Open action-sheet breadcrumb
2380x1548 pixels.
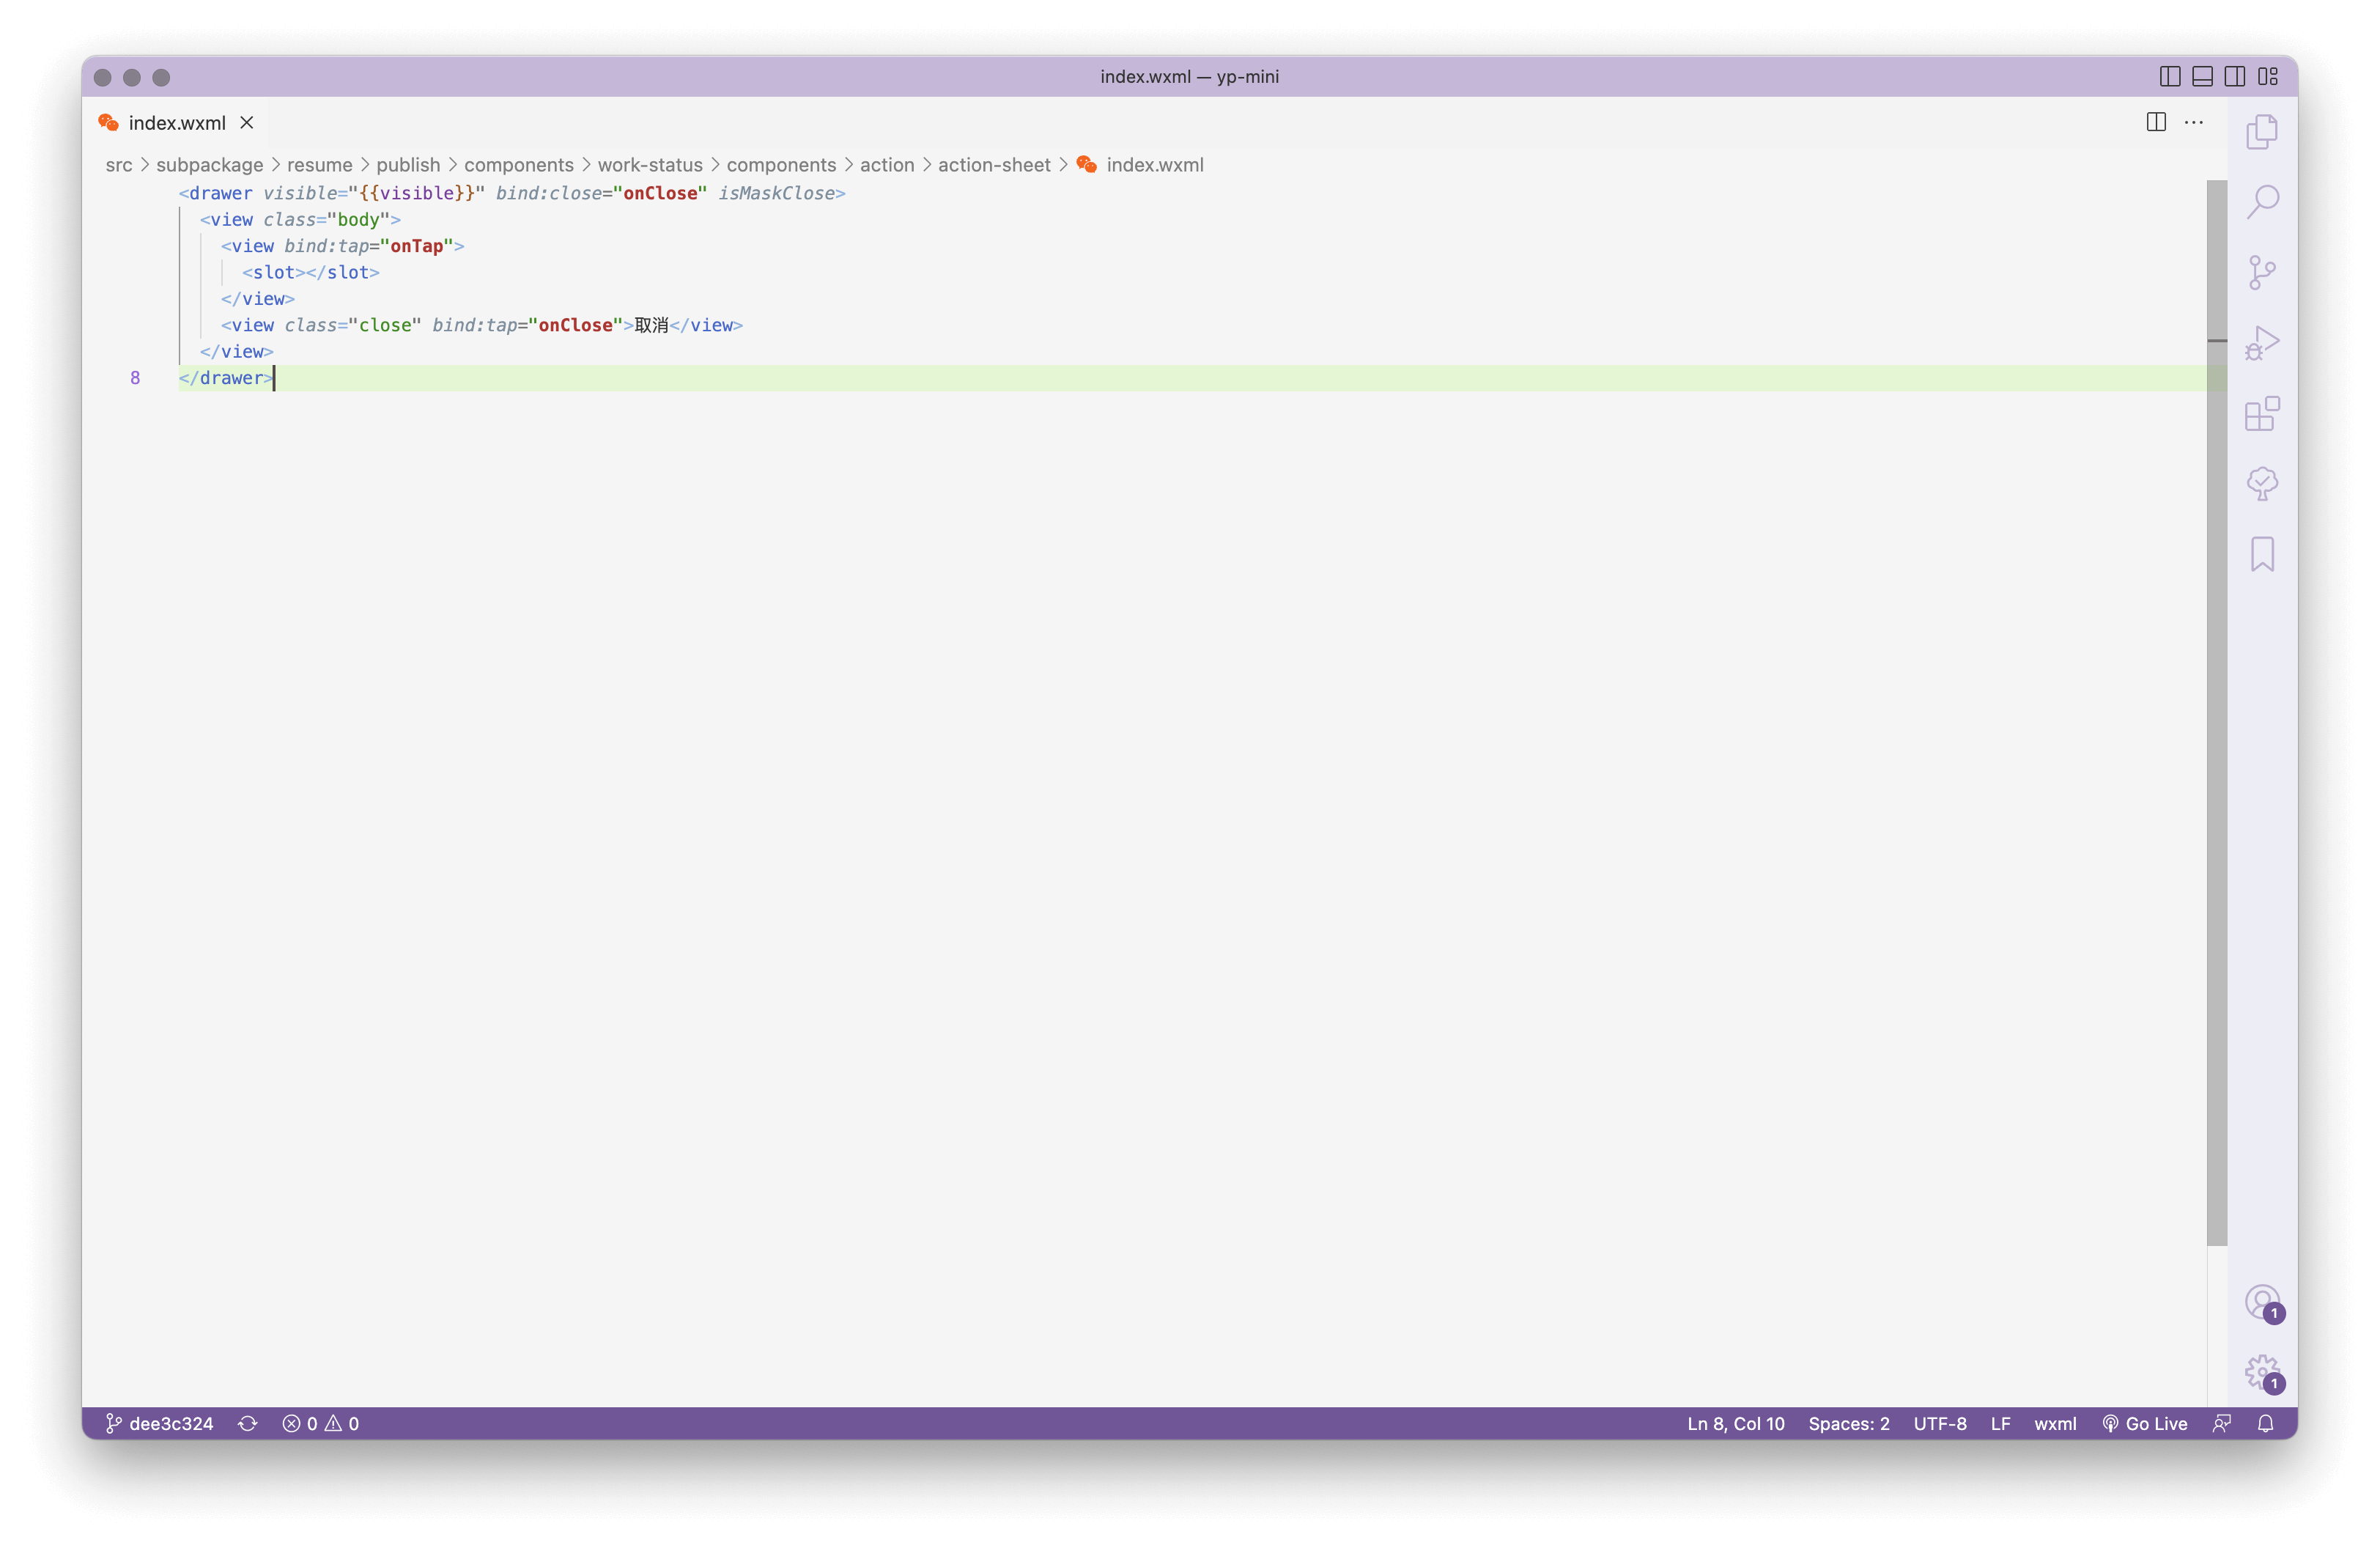[994, 165]
